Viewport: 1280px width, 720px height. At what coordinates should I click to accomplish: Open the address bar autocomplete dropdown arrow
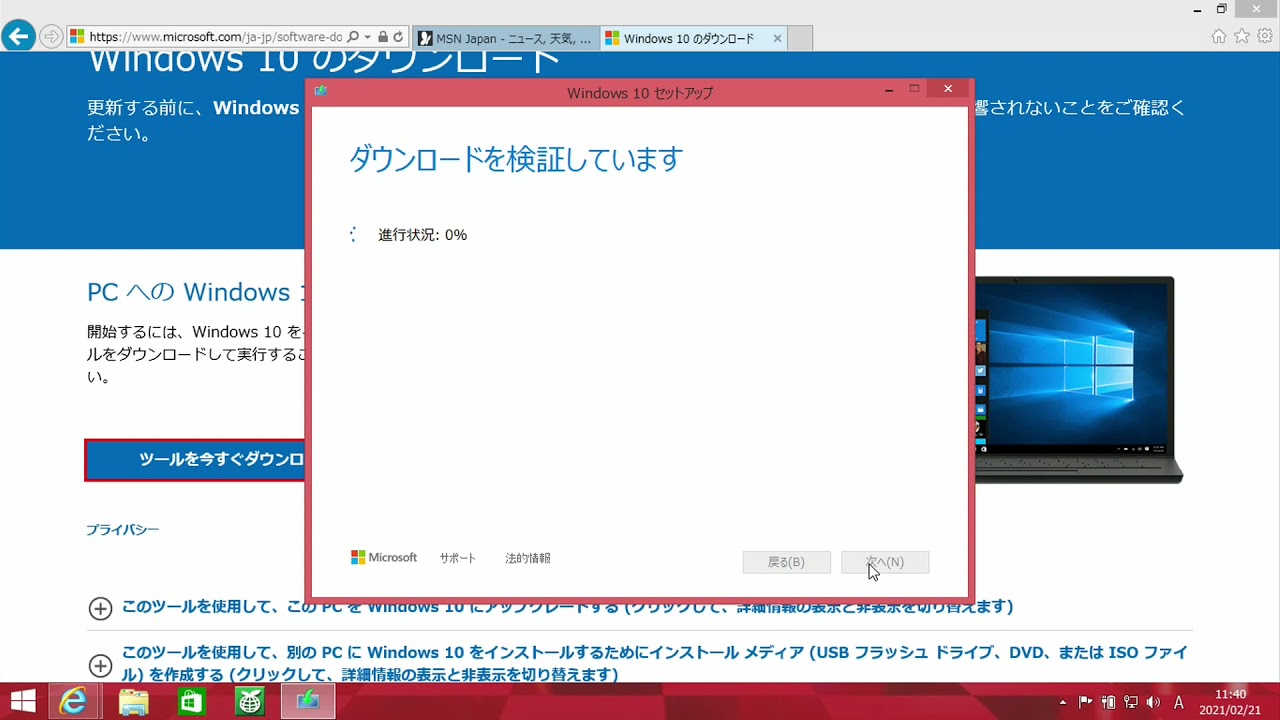point(367,37)
